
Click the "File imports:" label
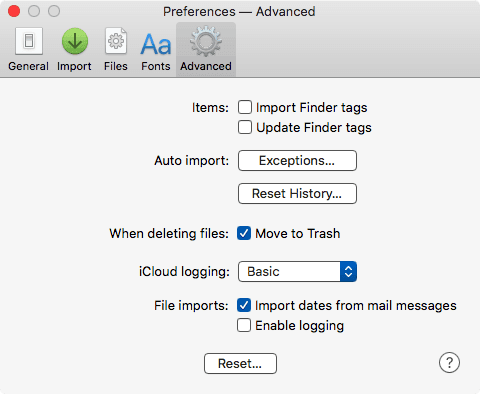[x=191, y=305]
